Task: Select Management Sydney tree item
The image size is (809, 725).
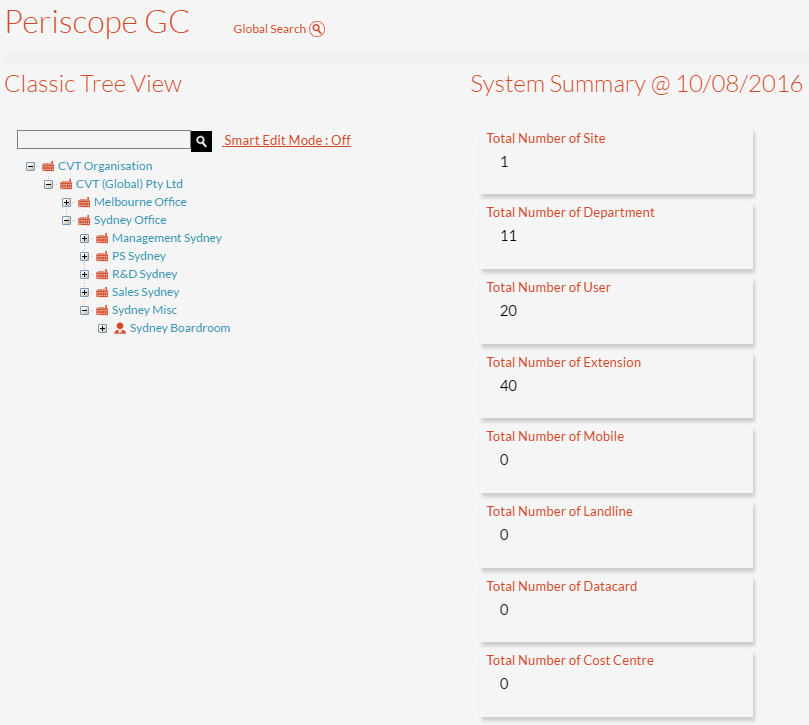Action: point(167,238)
